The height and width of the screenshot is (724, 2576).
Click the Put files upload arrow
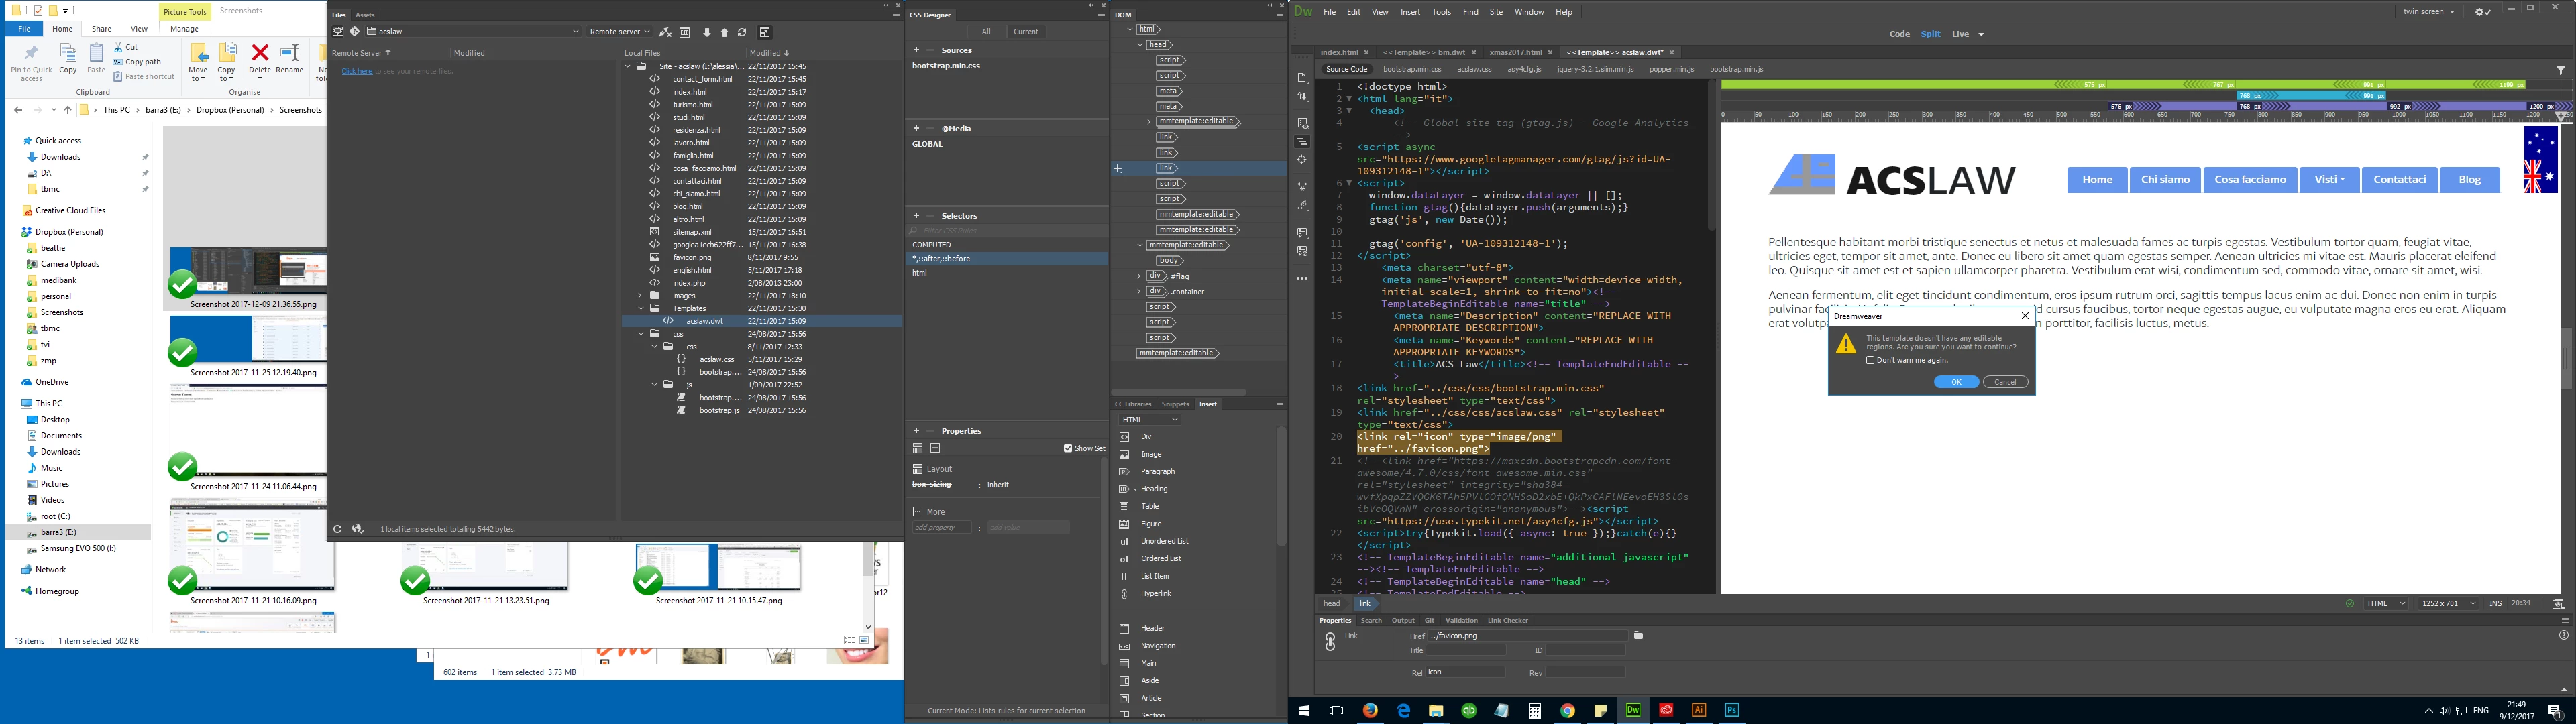tap(725, 32)
